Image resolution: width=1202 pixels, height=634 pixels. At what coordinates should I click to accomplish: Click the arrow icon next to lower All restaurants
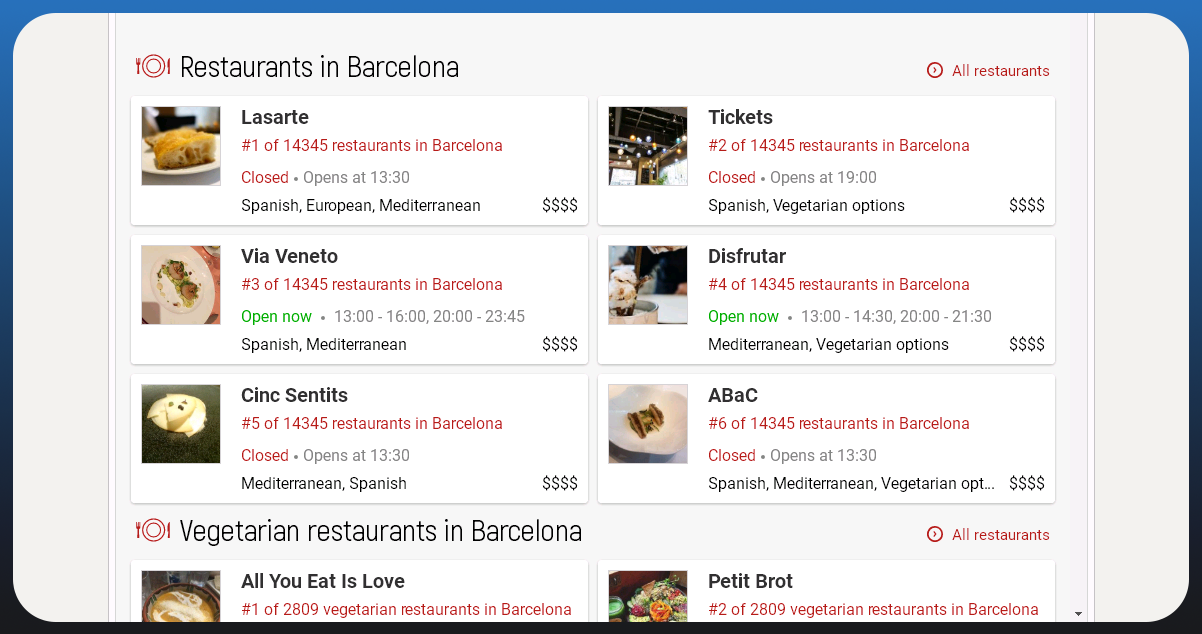point(935,534)
